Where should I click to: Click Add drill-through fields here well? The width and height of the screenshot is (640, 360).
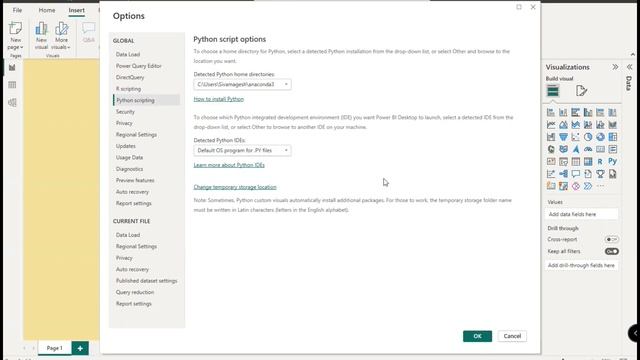[x=581, y=265]
